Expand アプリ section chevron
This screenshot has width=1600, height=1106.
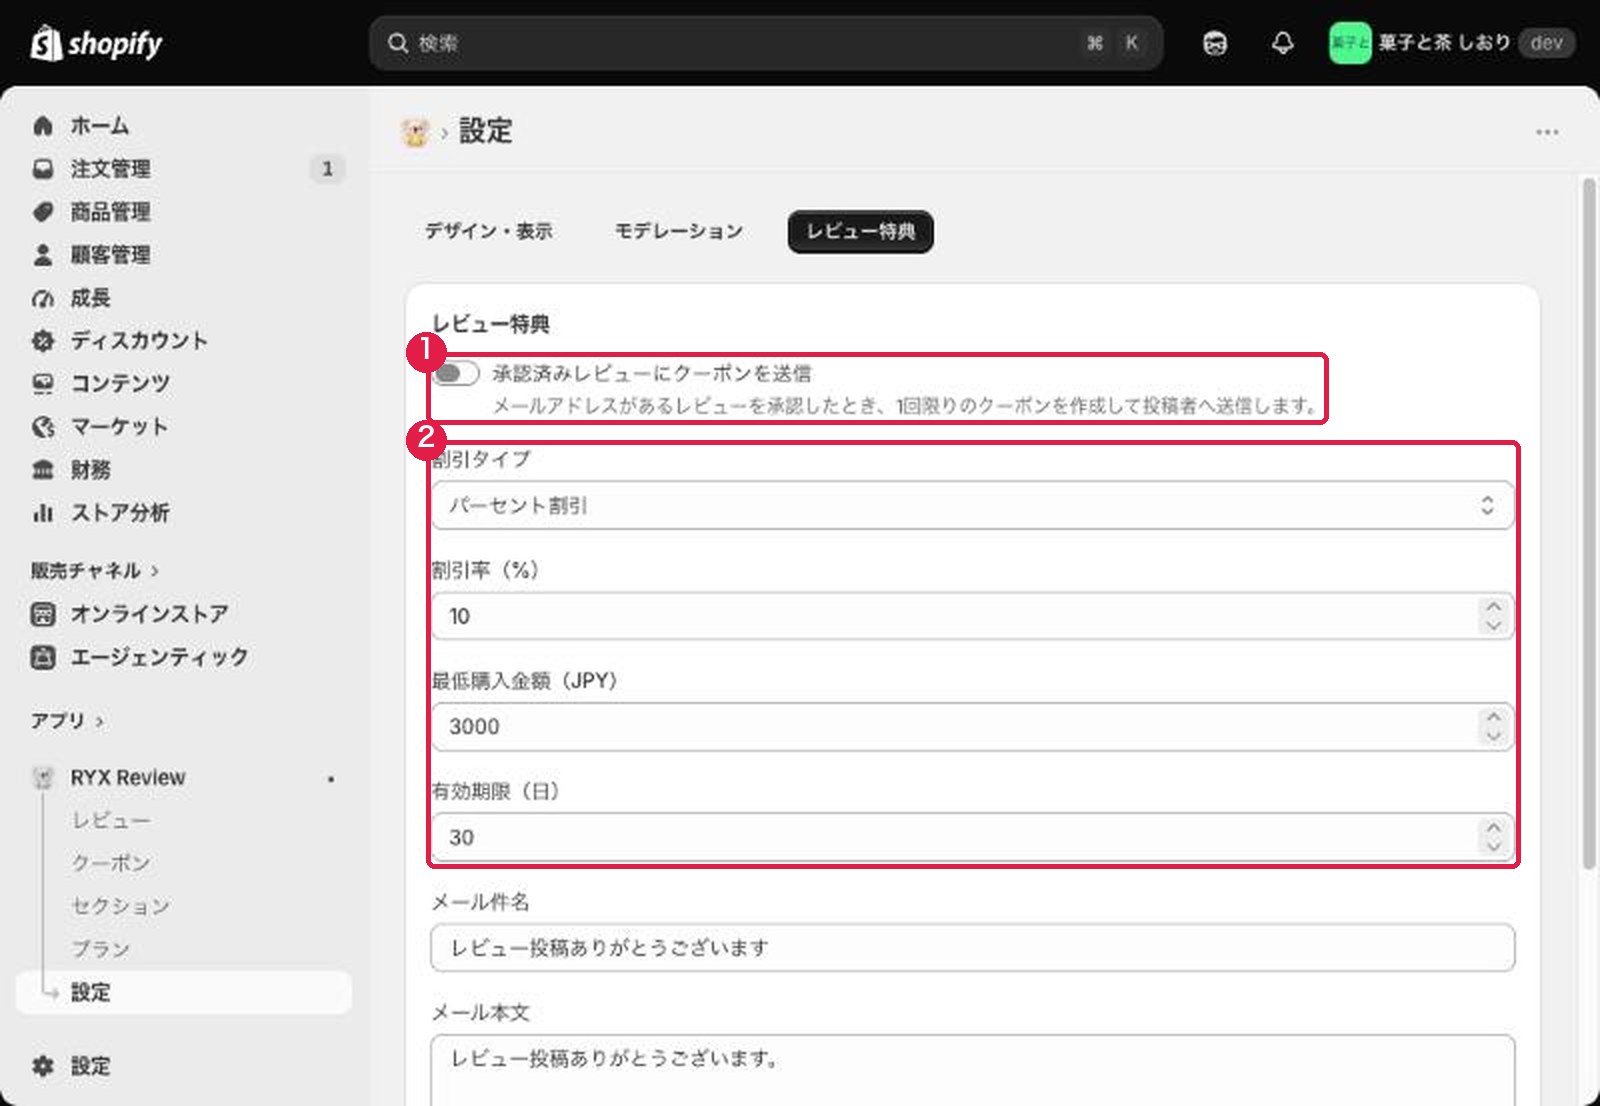pos(99,721)
